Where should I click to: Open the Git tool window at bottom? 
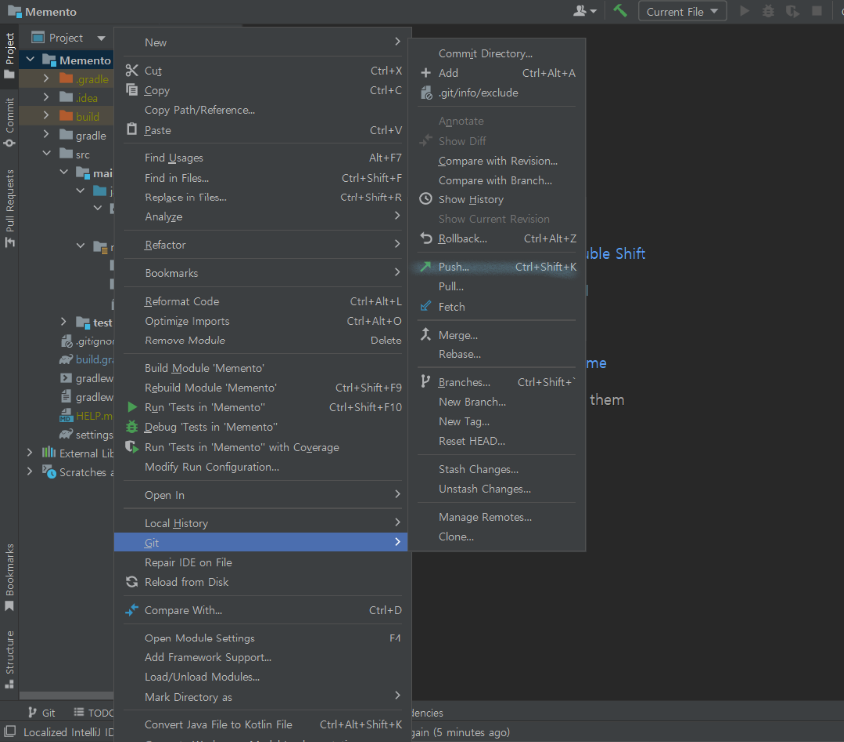(42, 712)
